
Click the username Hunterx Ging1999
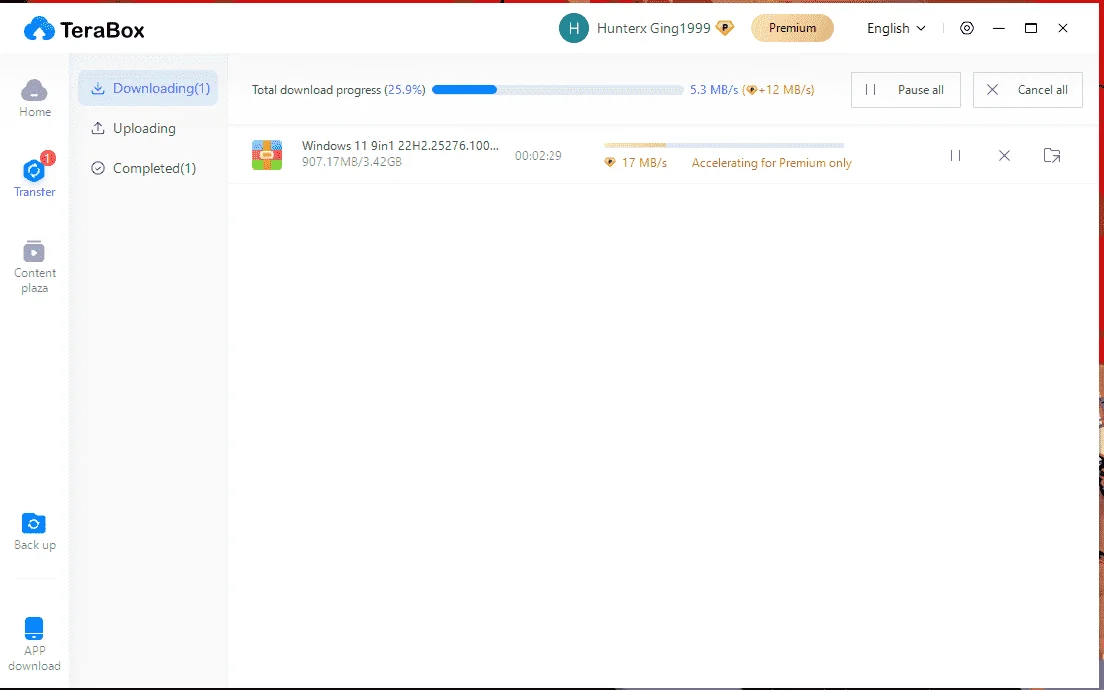point(653,28)
